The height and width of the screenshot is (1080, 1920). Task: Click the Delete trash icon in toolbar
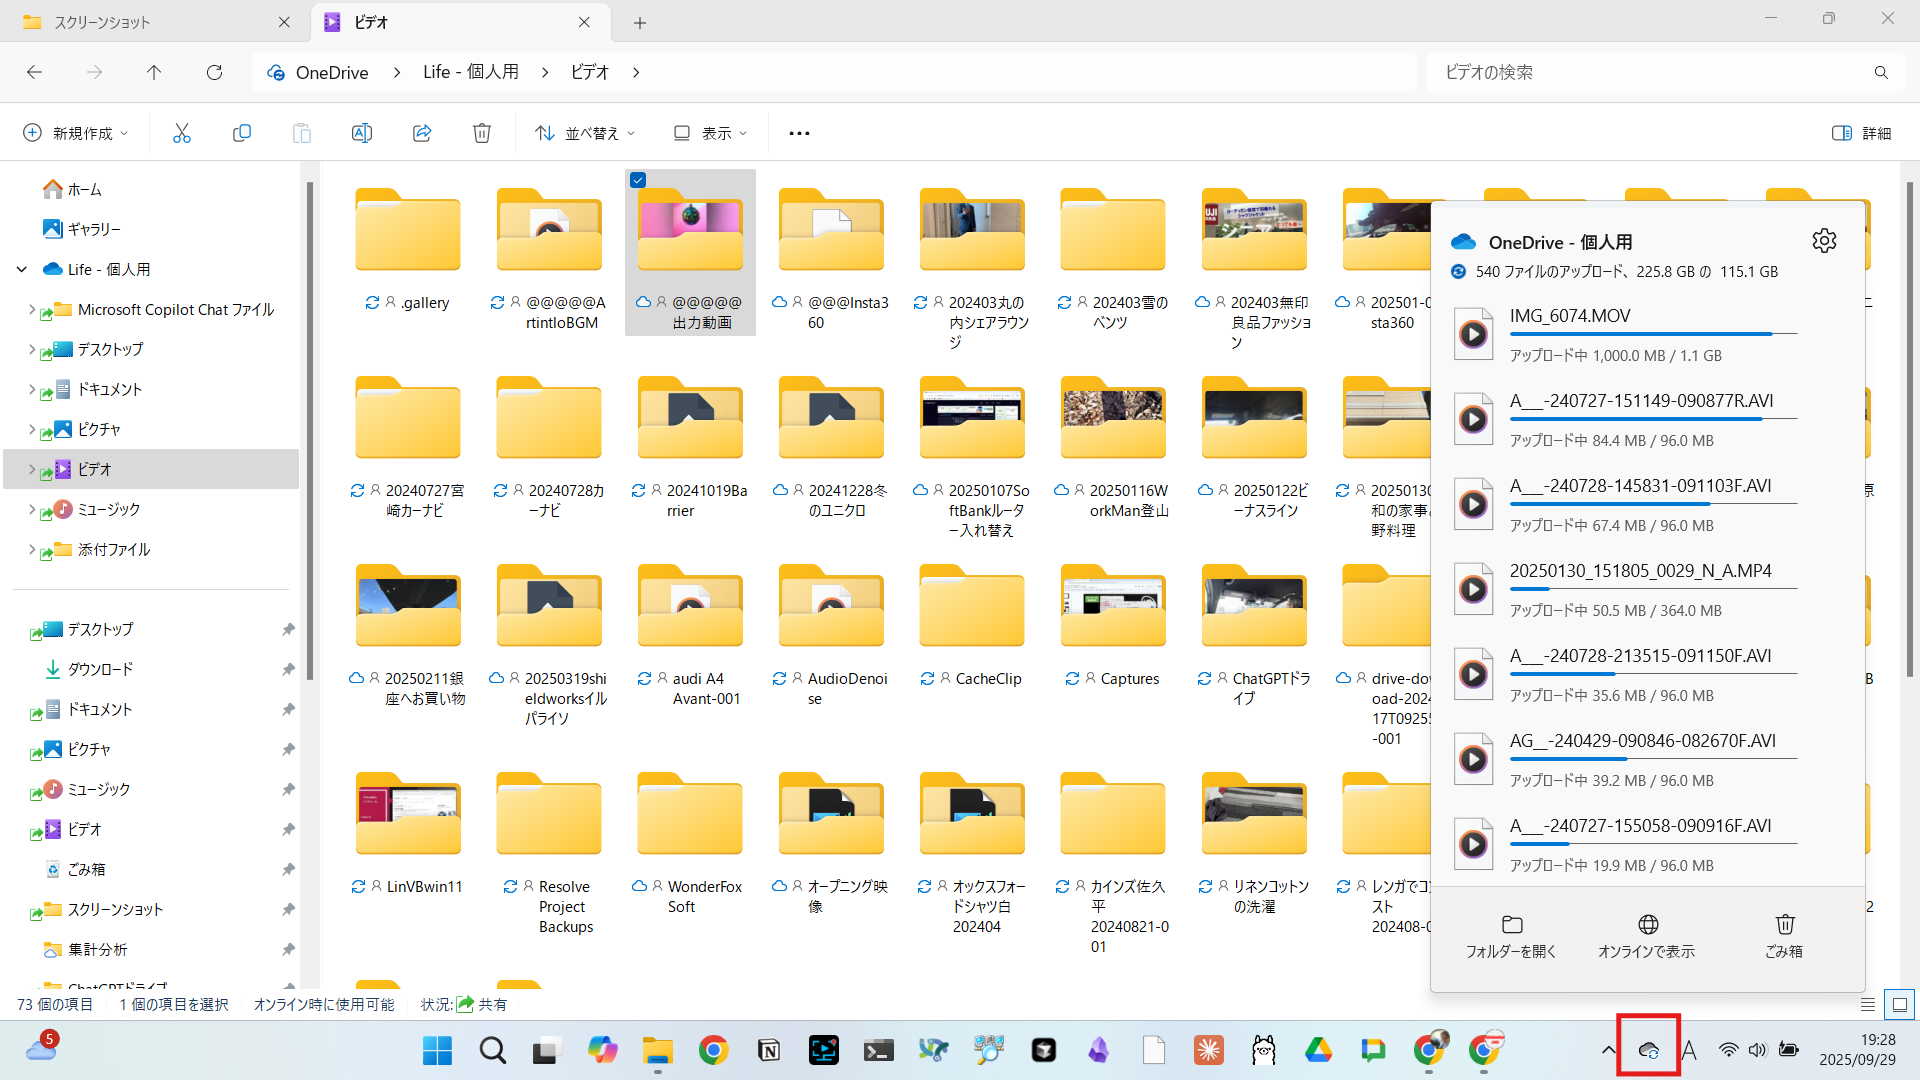point(482,133)
